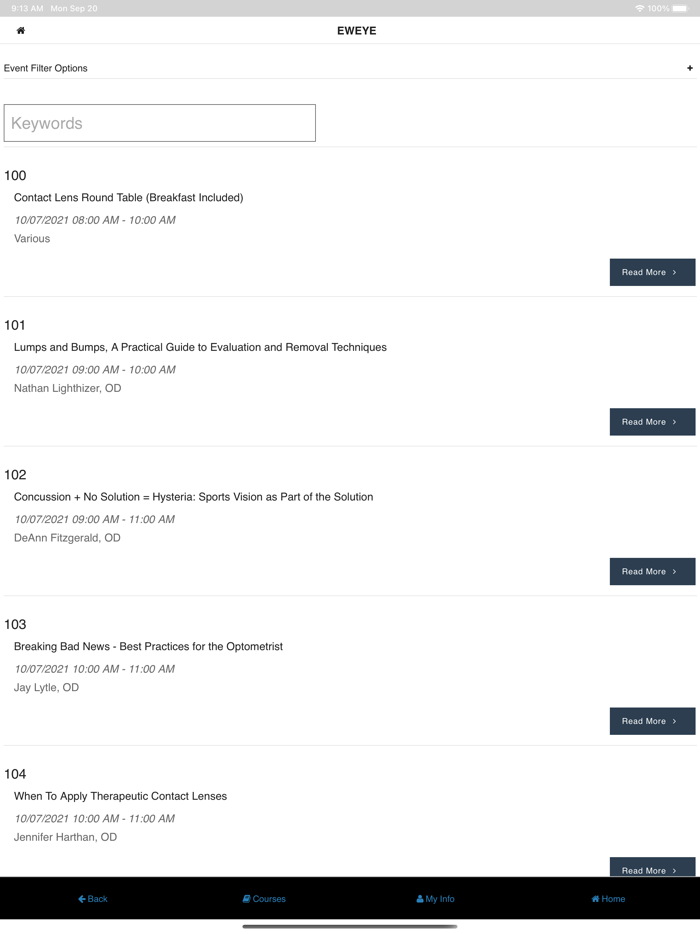
Task: Open the Concussion + No Solution course title
Action: point(193,497)
